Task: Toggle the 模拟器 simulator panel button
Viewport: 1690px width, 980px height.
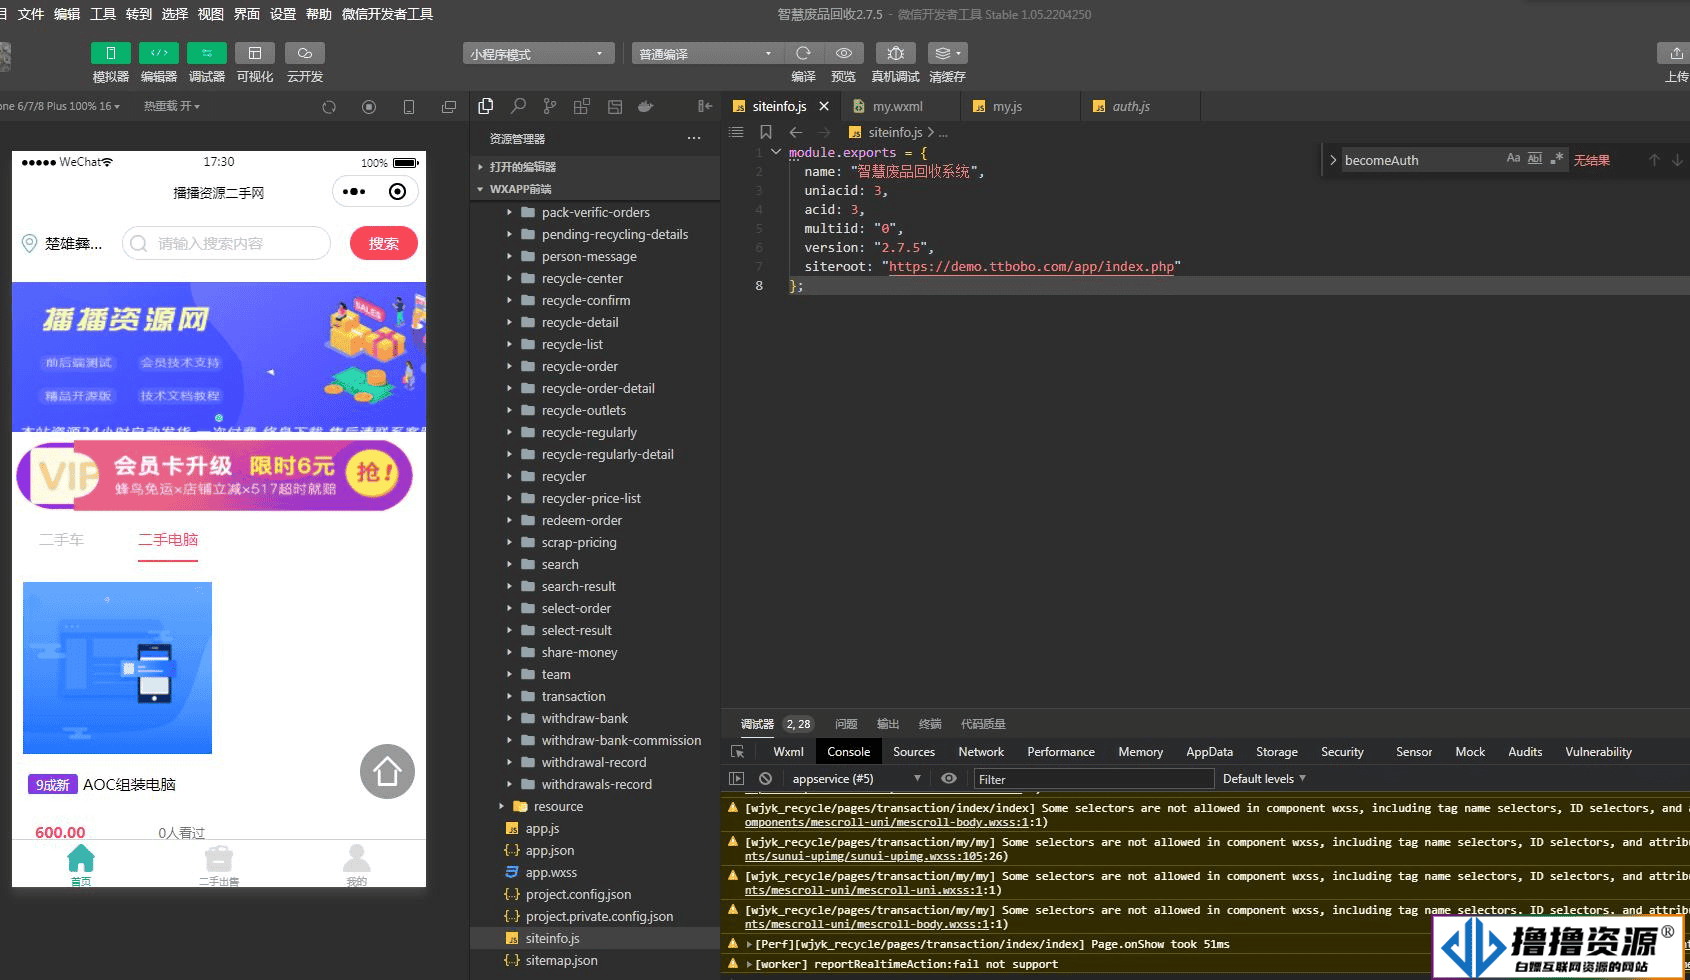Action: coord(110,53)
